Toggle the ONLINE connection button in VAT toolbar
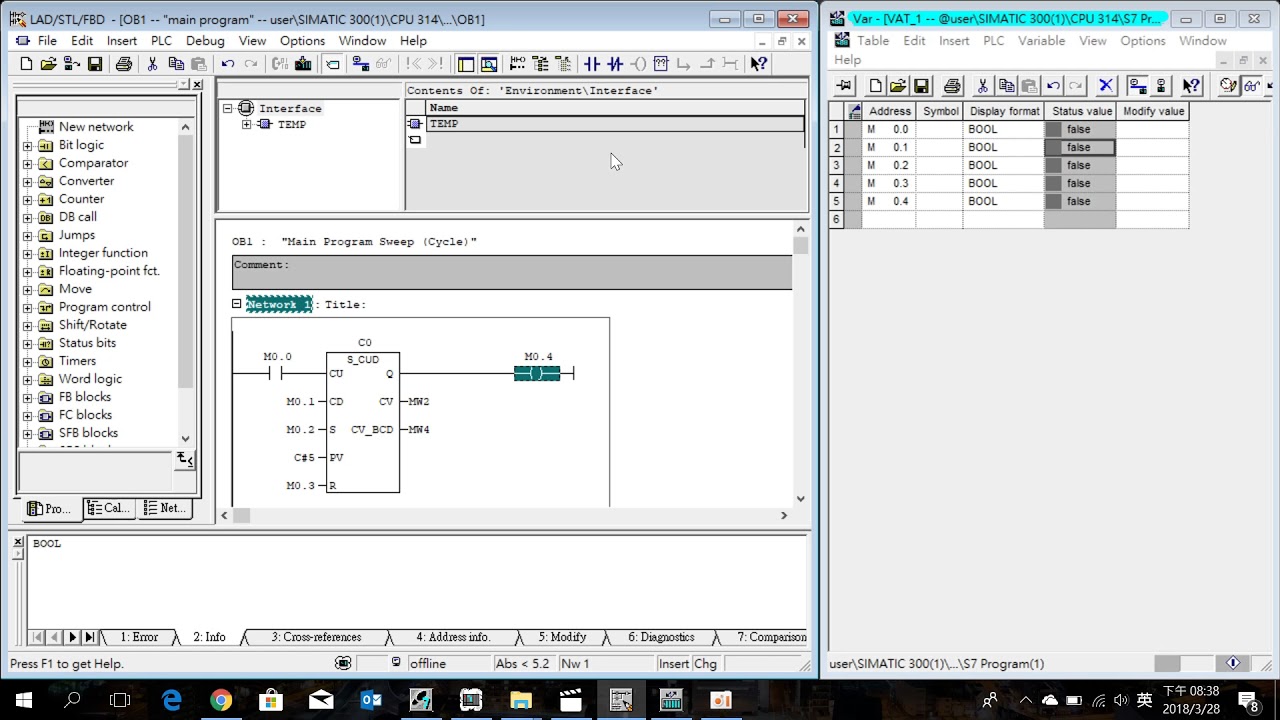1280x720 pixels. coord(1137,86)
